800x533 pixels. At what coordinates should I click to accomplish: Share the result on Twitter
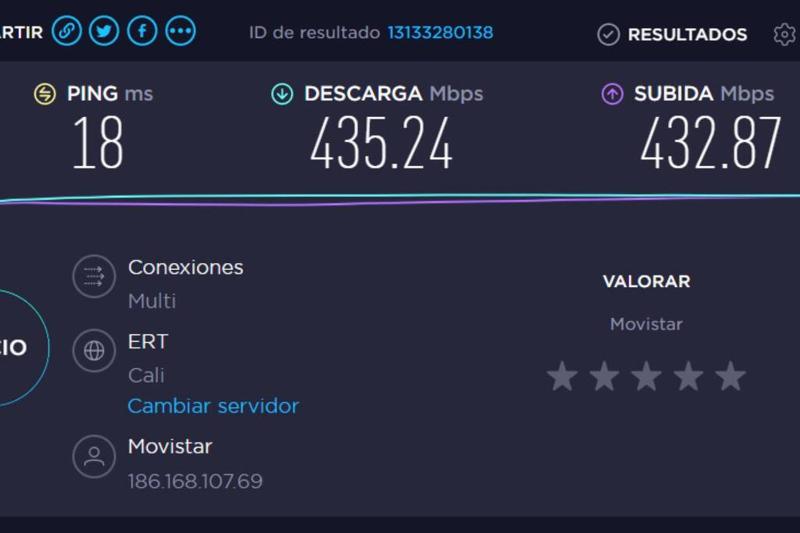(104, 31)
